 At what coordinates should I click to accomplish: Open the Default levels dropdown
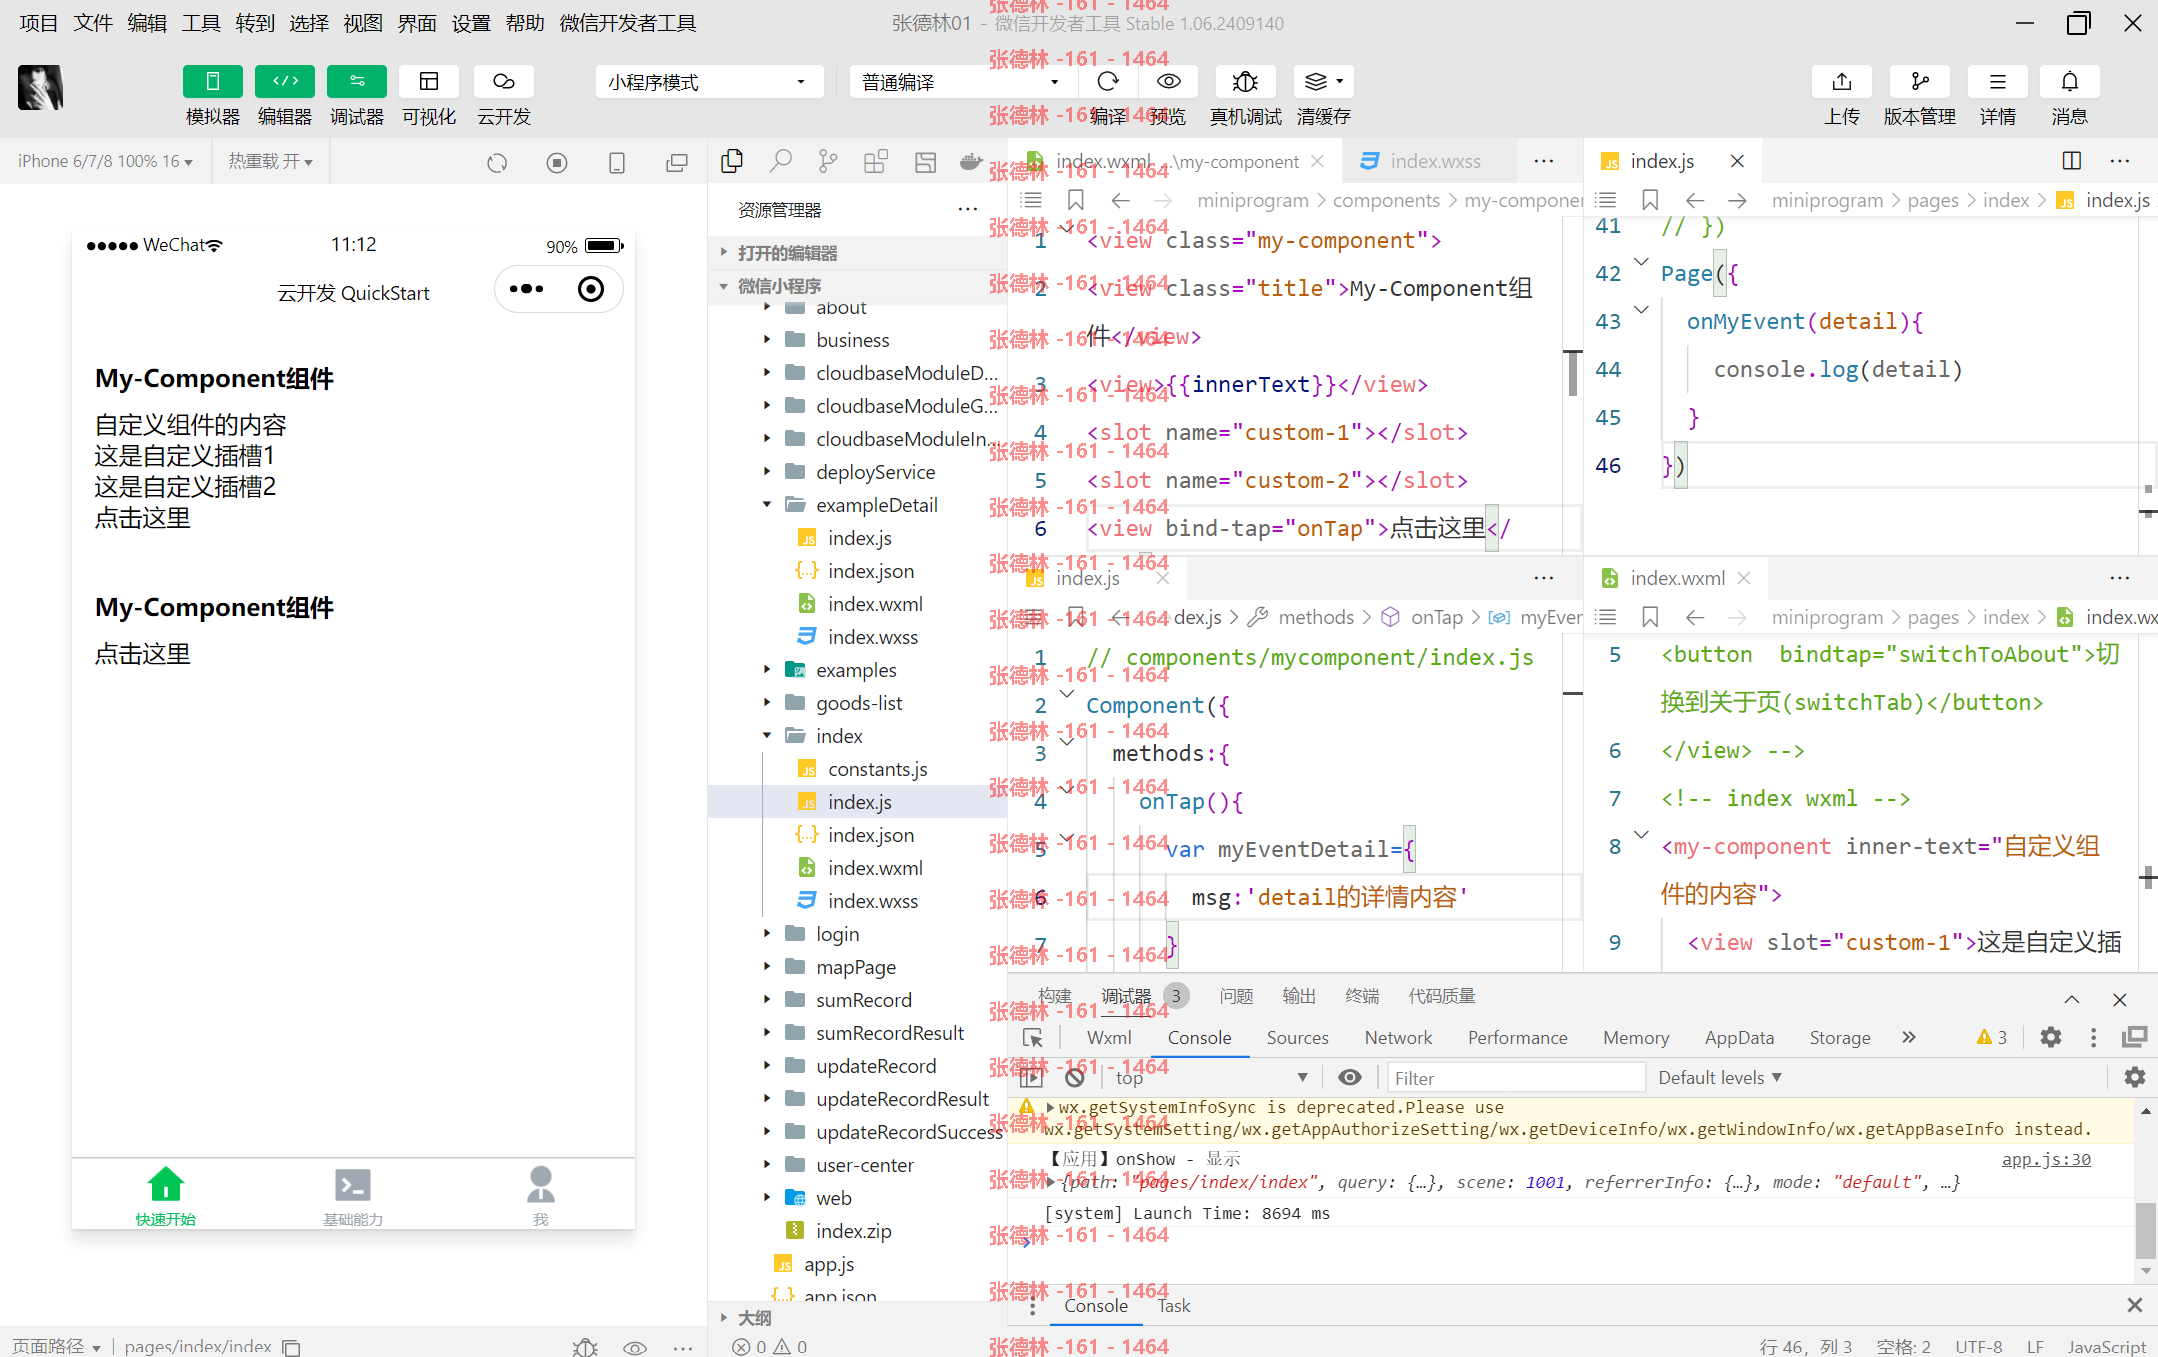[x=1720, y=1077]
